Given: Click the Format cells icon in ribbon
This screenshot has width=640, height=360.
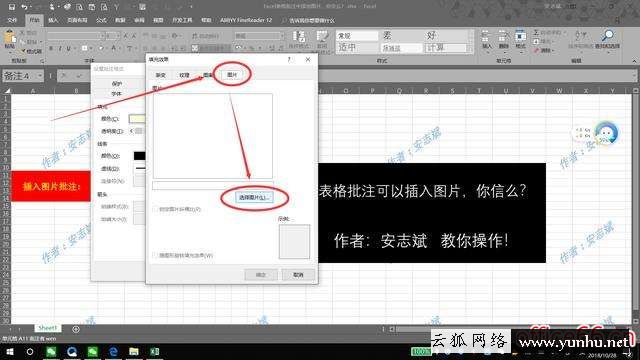Looking at the screenshot, I should [520, 37].
